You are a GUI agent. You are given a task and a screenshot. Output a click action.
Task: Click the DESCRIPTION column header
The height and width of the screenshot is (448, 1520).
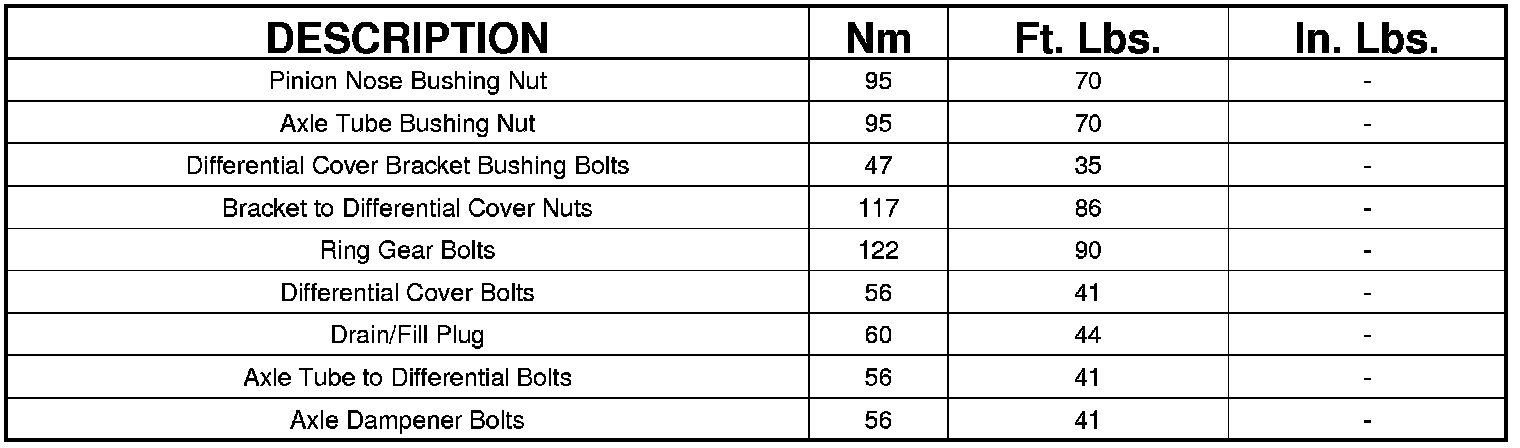point(407,38)
